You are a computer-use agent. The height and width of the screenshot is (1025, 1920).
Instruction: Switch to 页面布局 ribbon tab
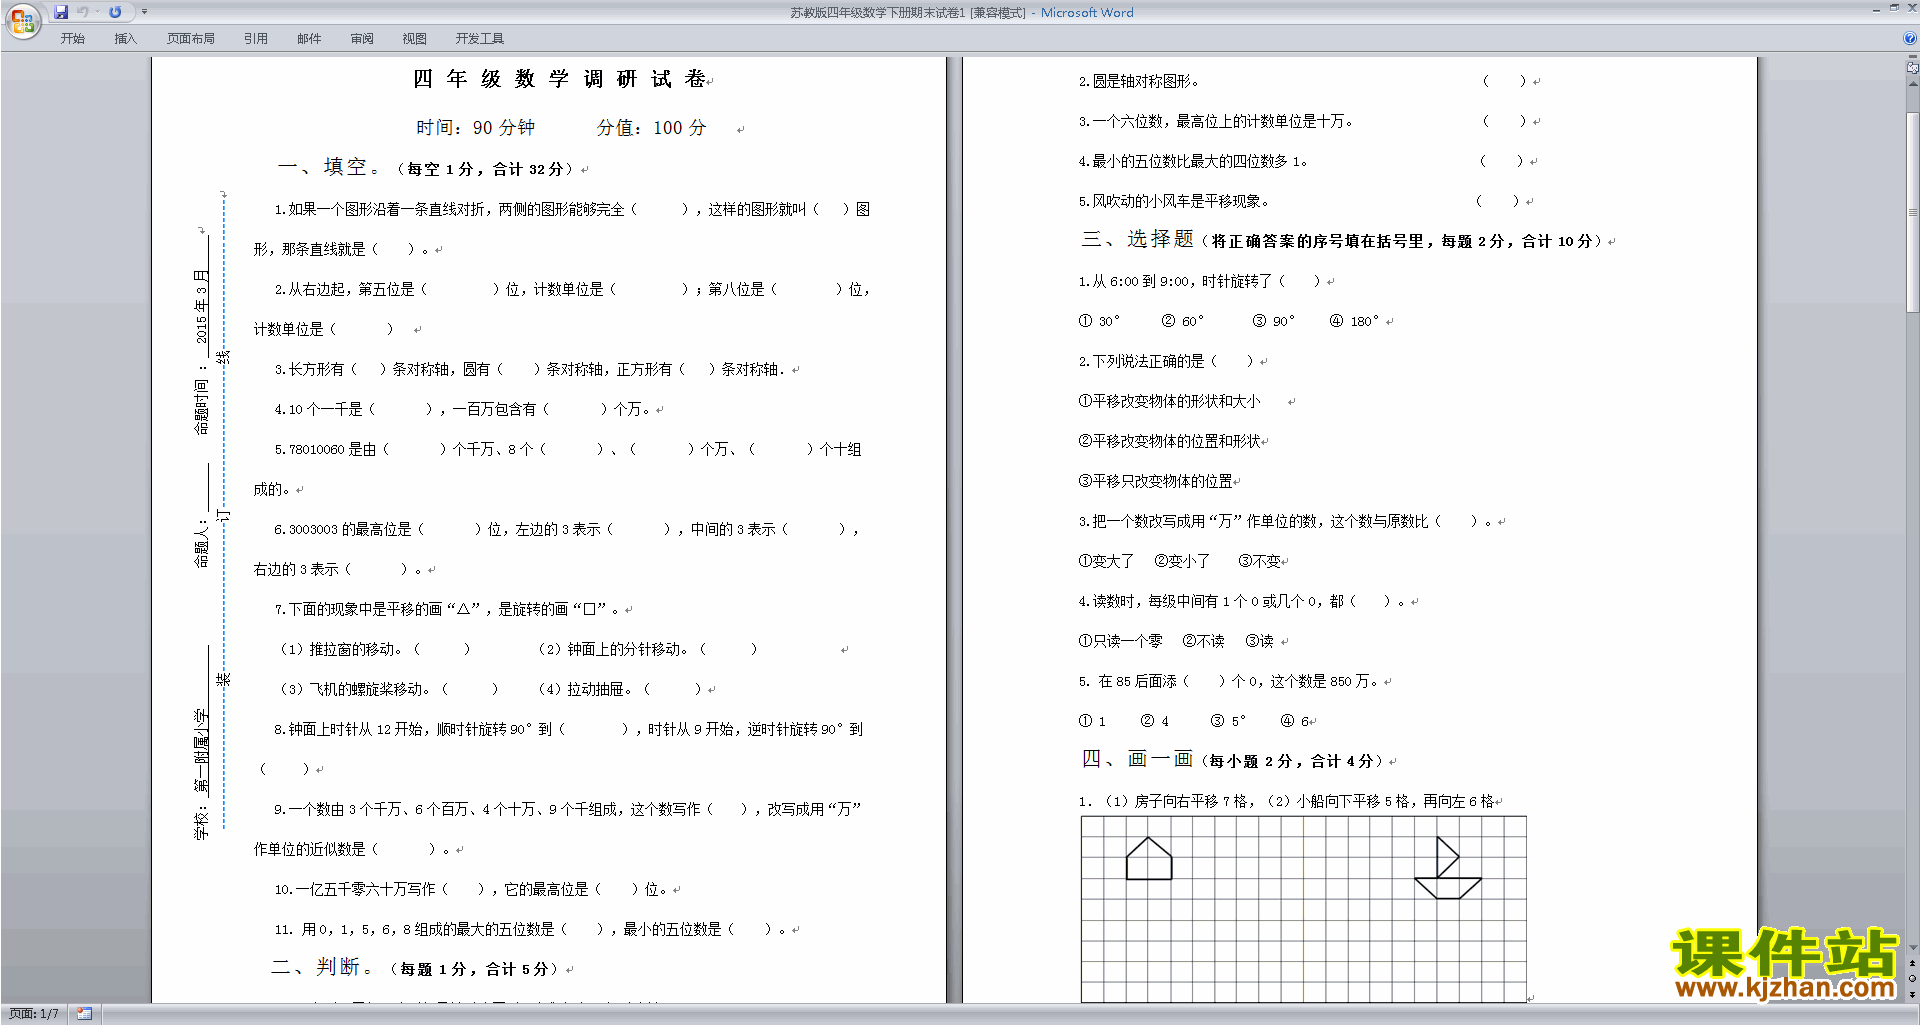tap(191, 38)
